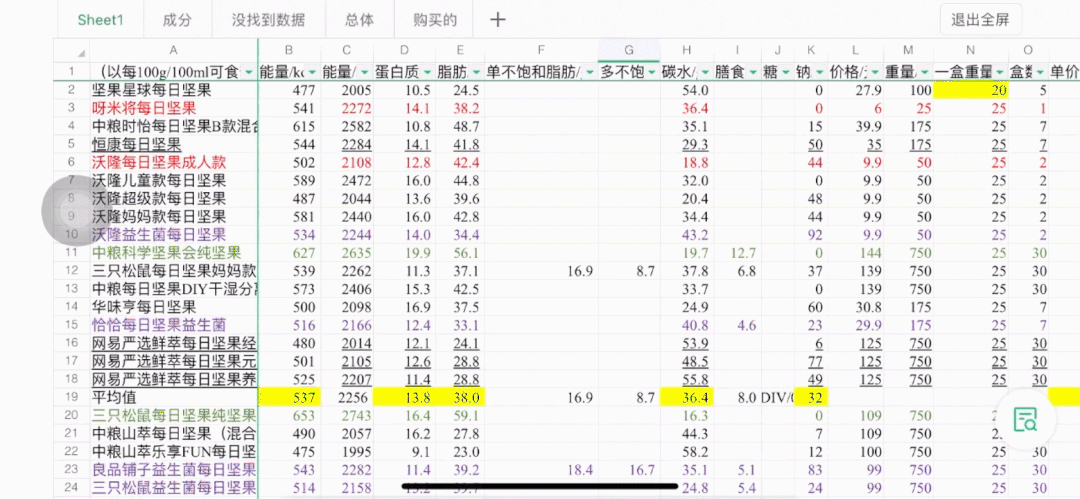Viewport: 1080px width, 499px height.
Task: Select yellow cell 38.0 in 平均值 row
Action: coord(460,397)
